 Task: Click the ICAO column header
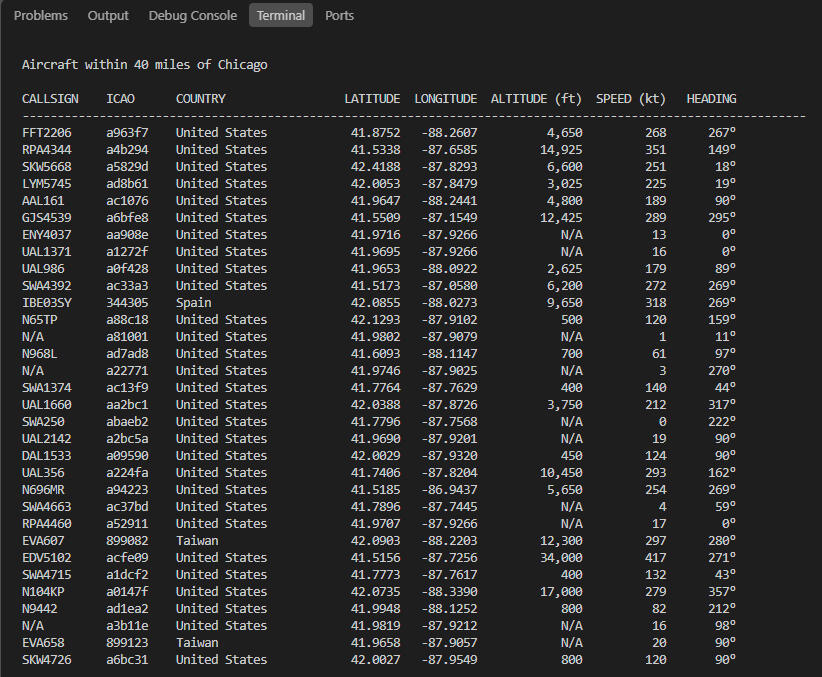click(x=121, y=99)
